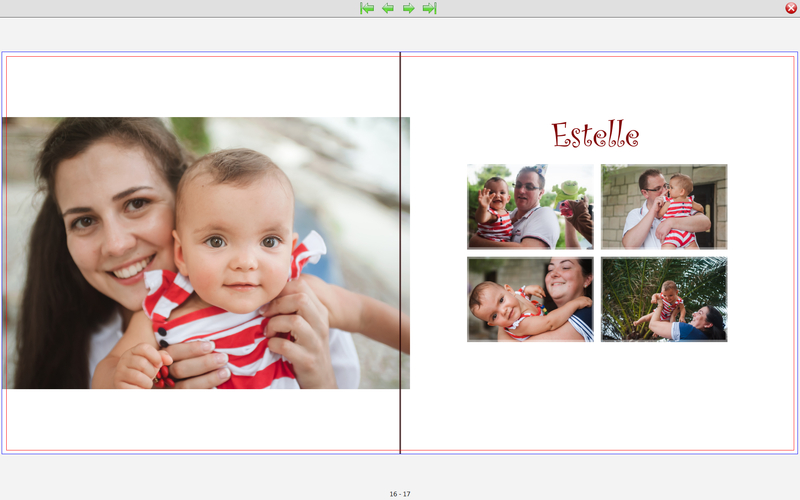This screenshot has width=800, height=500.
Task: Click the 16 - 17 page indicator
Action: click(400, 494)
